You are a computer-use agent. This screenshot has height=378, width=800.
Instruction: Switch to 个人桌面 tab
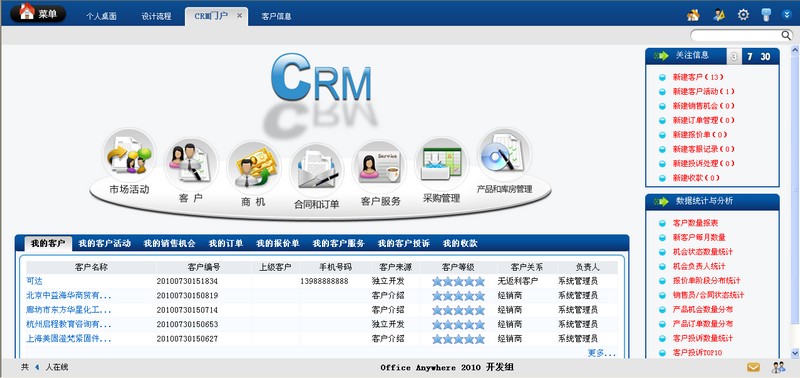pyautogui.click(x=101, y=16)
